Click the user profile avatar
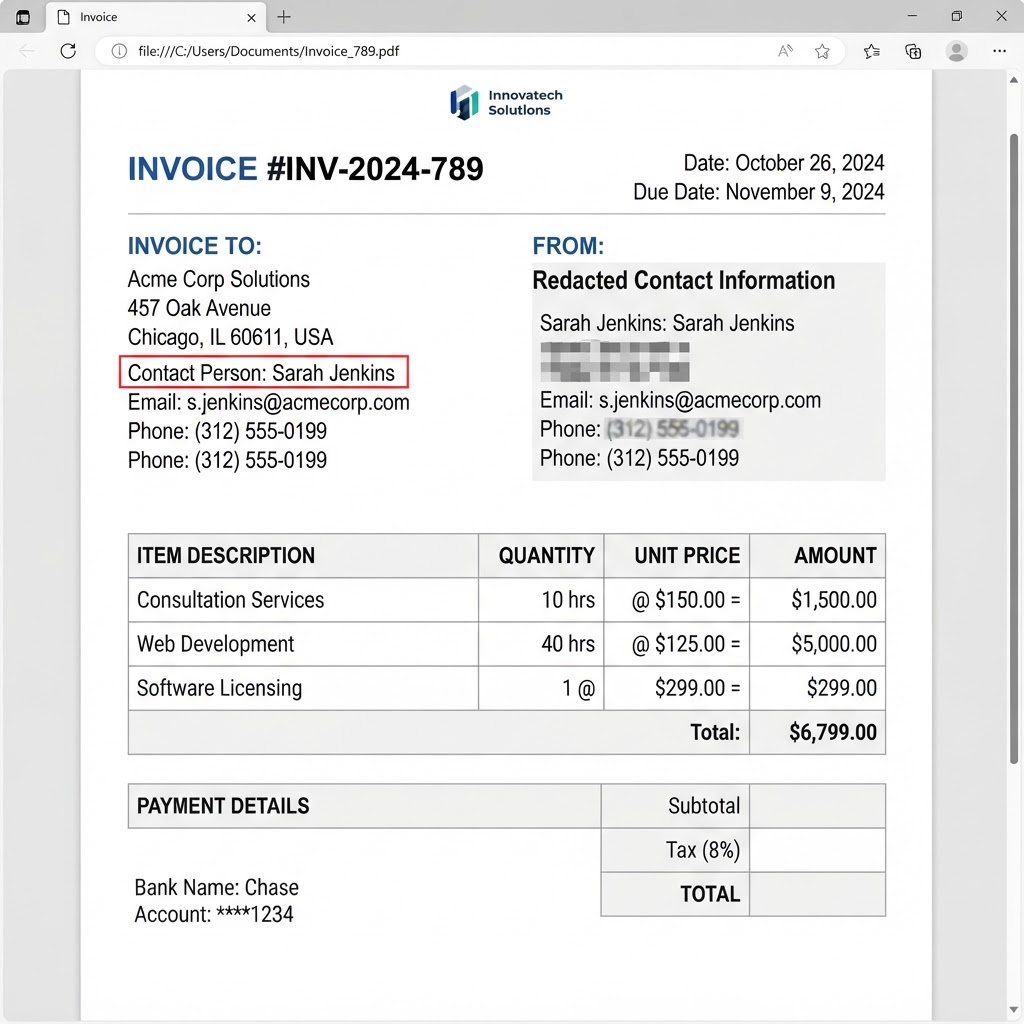 [957, 51]
